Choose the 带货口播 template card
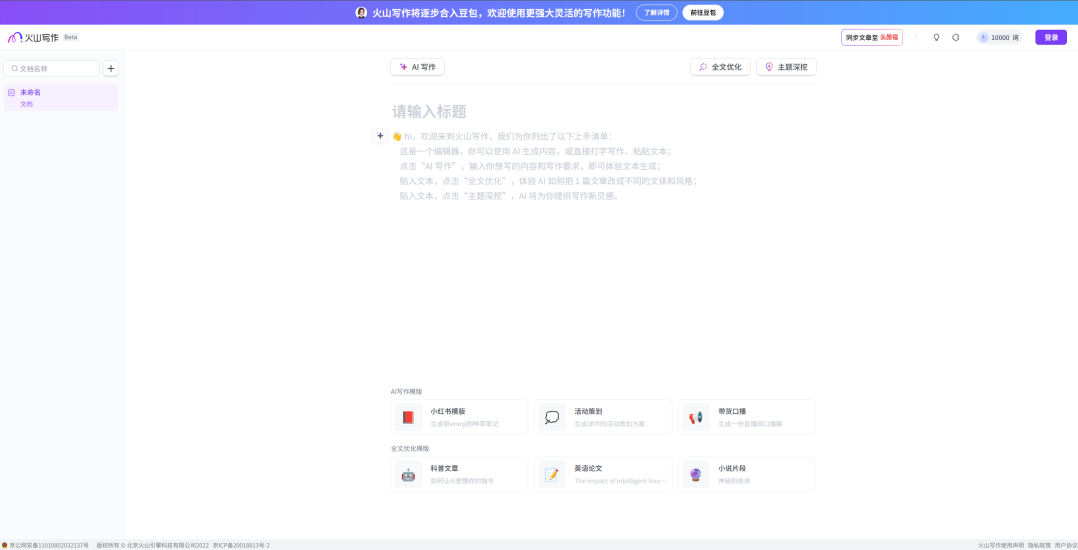This screenshot has height=550, width=1078. pyautogui.click(x=747, y=417)
